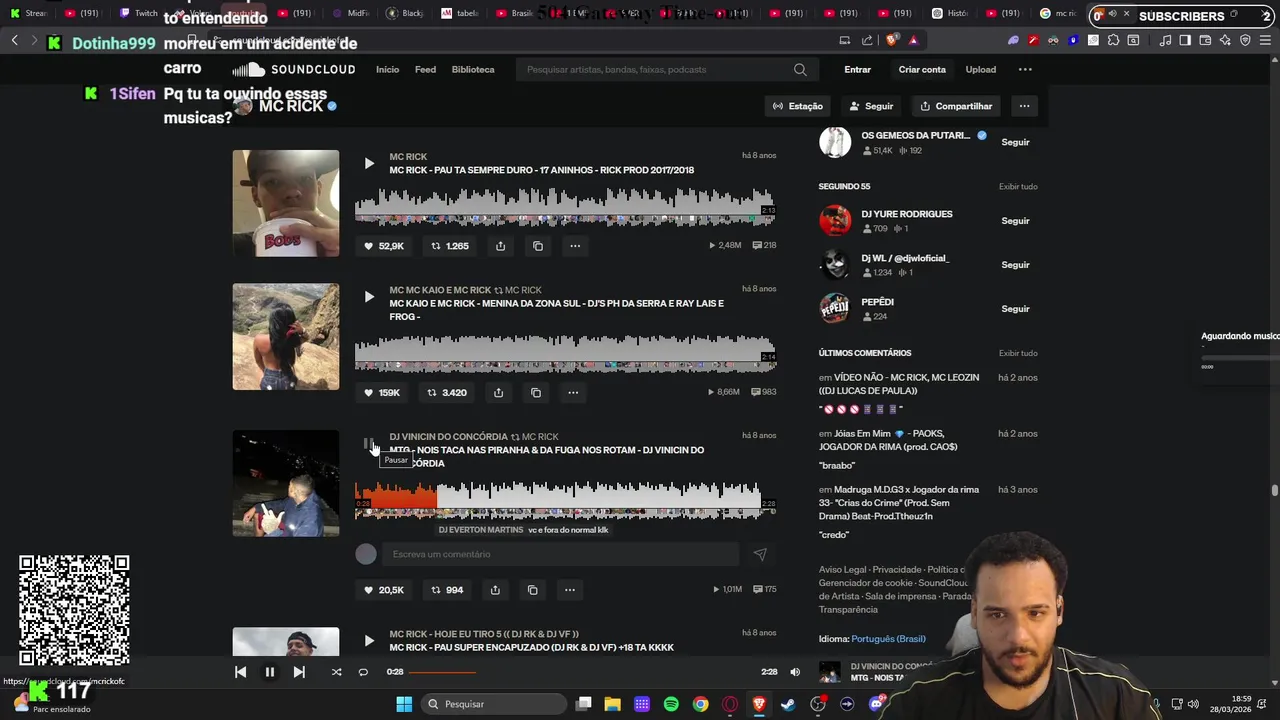
Task: Start the Estação station button
Action: pyautogui.click(x=797, y=106)
